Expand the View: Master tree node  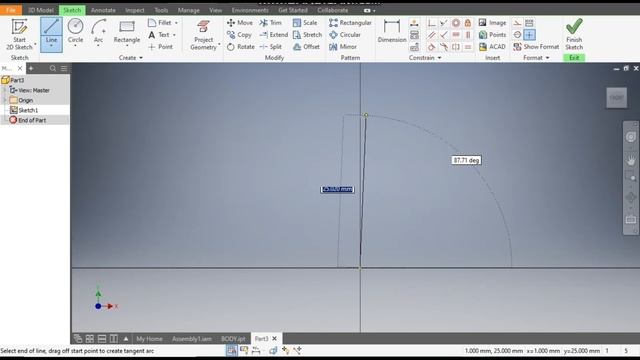click(x=4, y=90)
